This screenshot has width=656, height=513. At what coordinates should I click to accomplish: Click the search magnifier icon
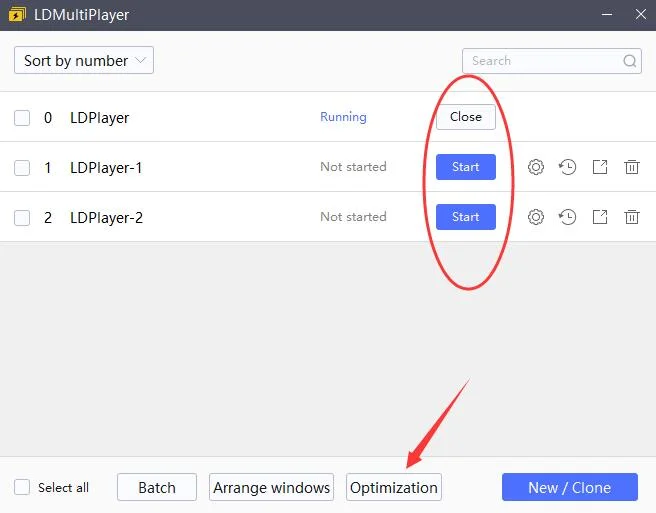pyautogui.click(x=630, y=61)
